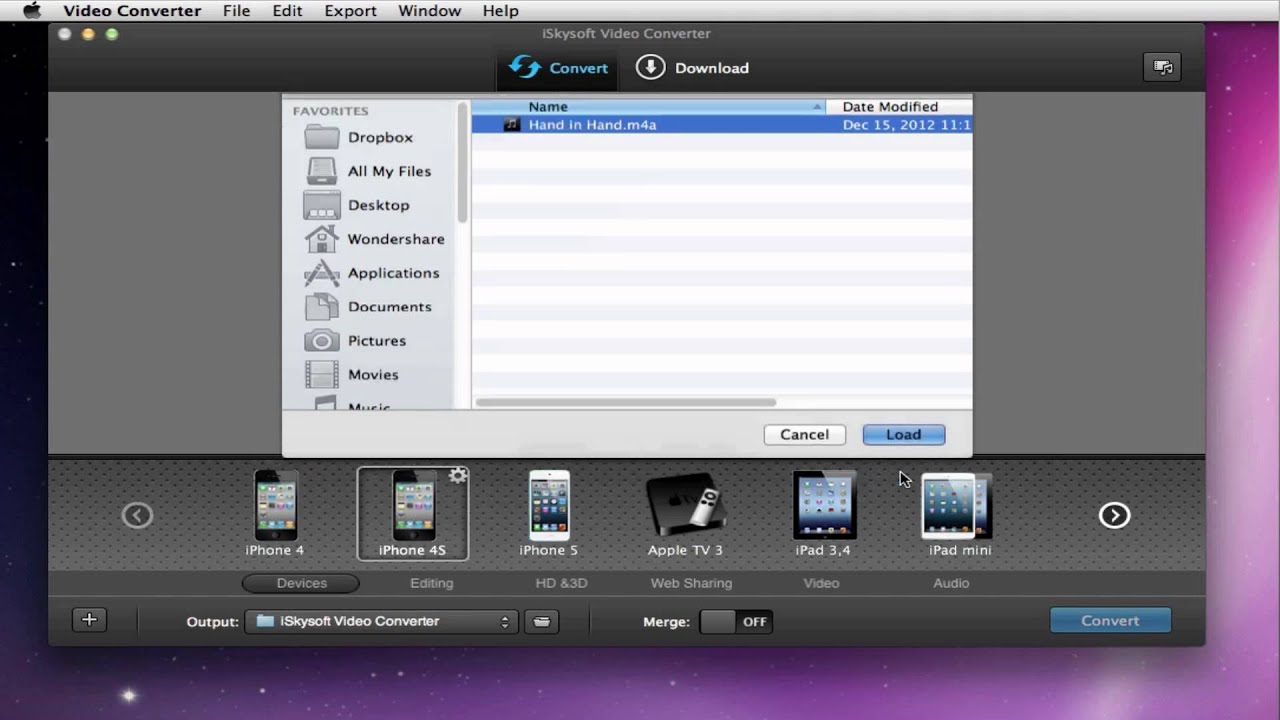Viewport: 1280px width, 720px height.
Task: Open the Apple menu
Action: [x=32, y=11]
